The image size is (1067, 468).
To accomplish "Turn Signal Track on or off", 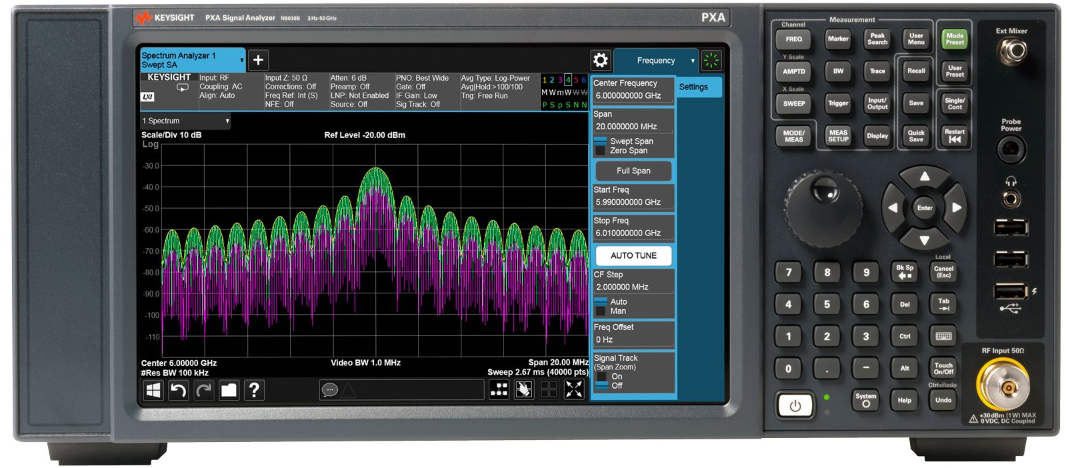I will (601, 381).
